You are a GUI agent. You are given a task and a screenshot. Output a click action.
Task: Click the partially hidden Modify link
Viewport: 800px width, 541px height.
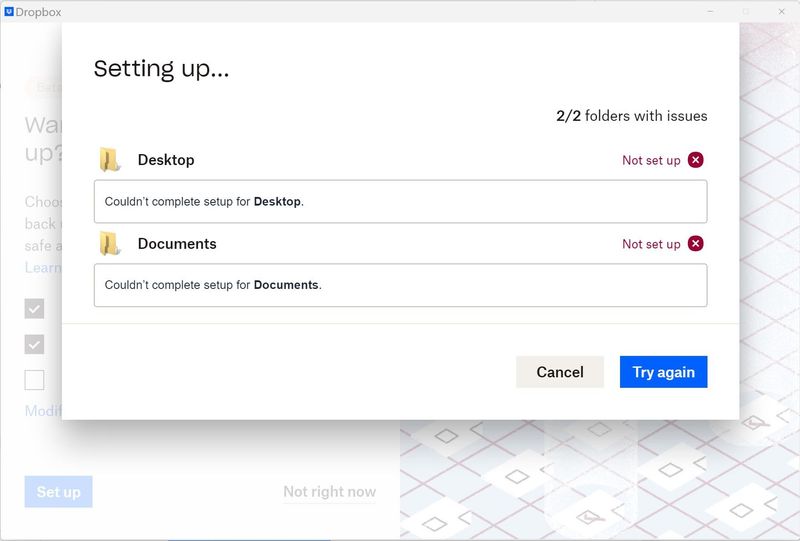(x=43, y=411)
